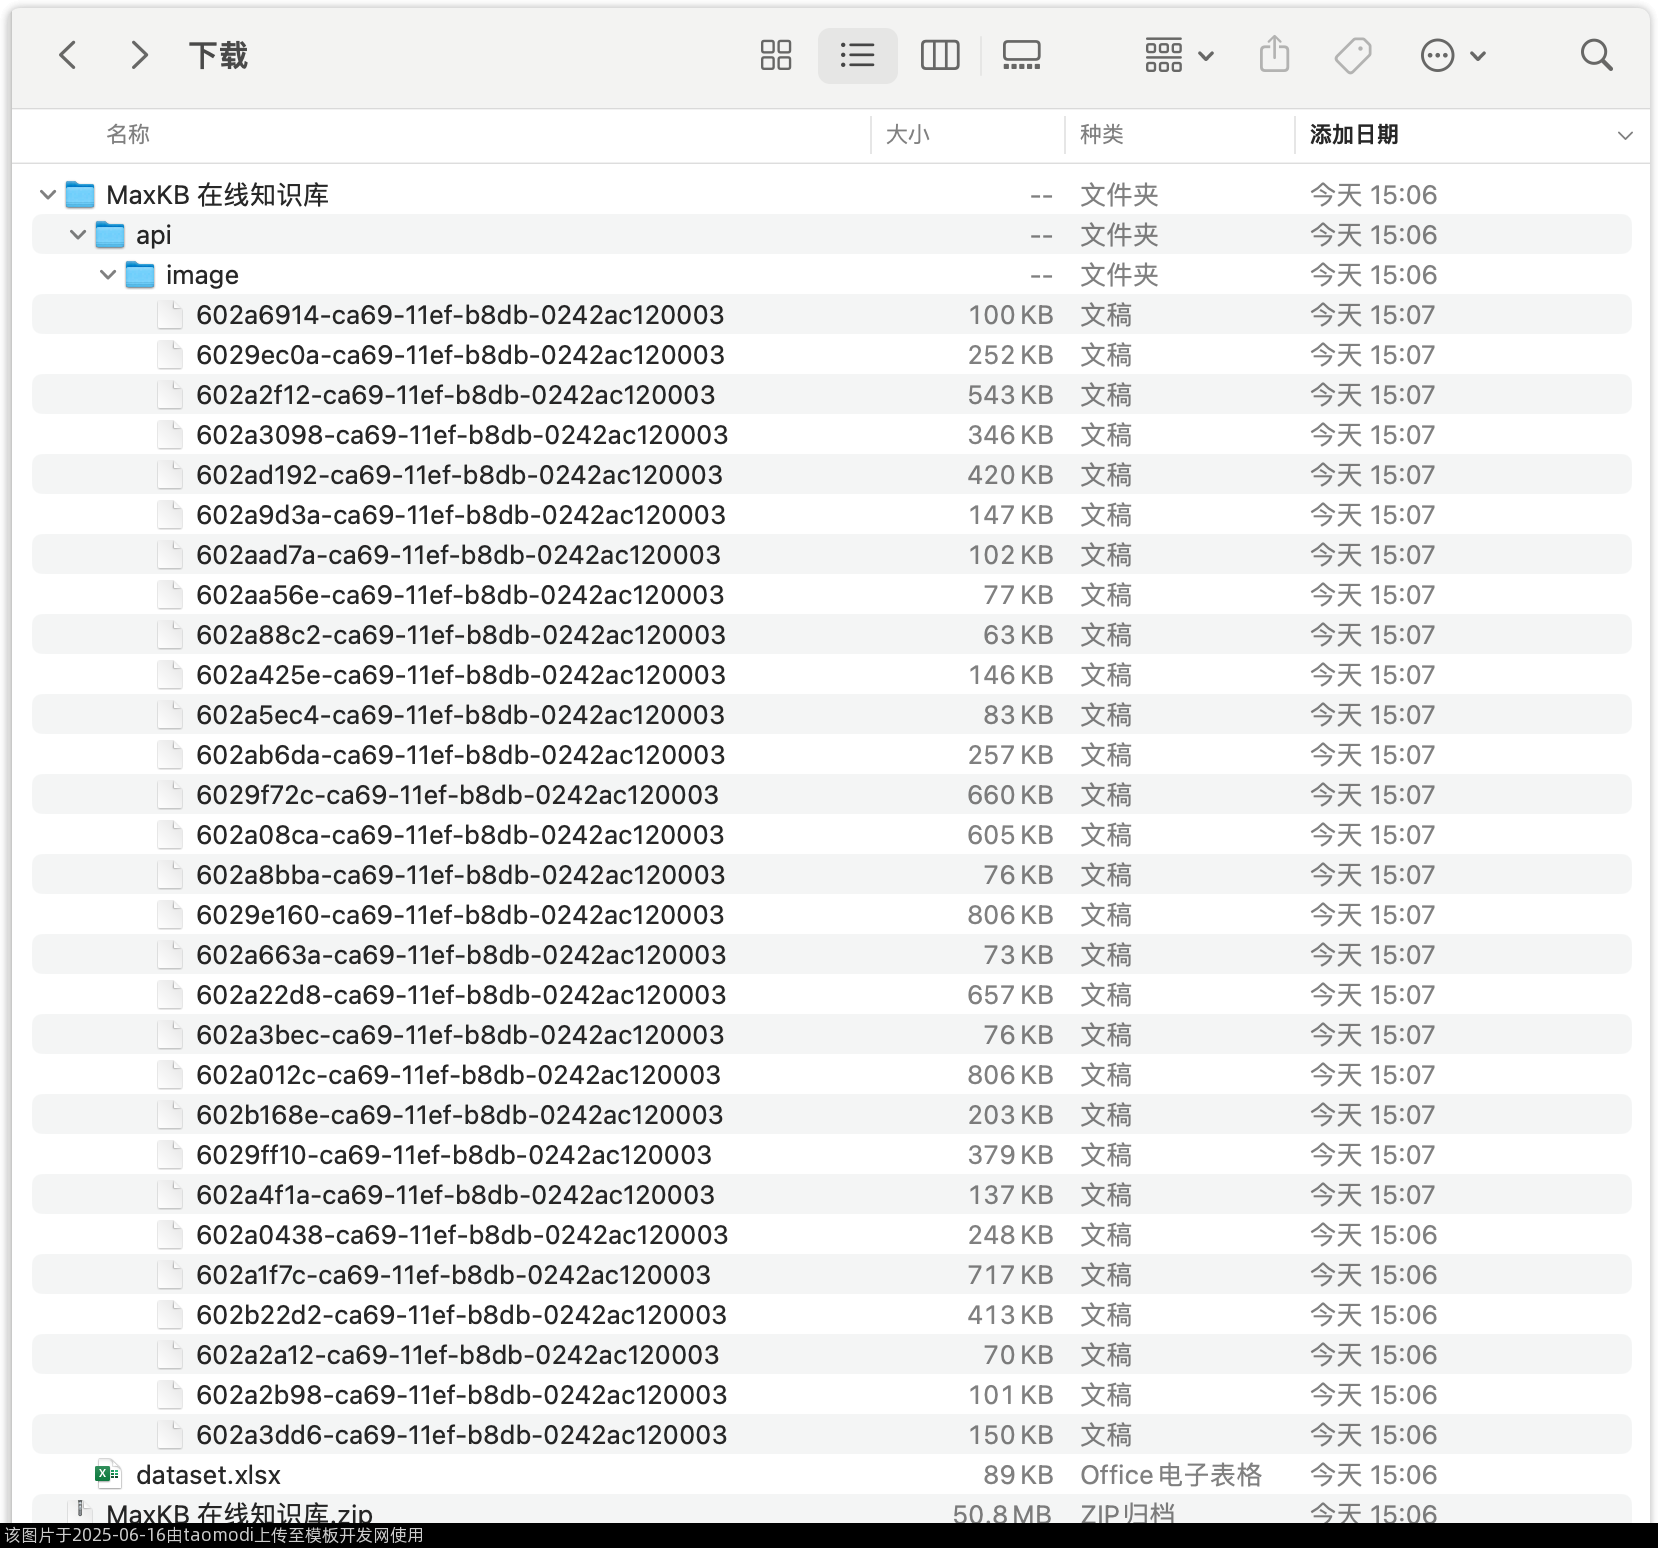Sort by 种类 column header
1658x1548 pixels.
[1101, 135]
